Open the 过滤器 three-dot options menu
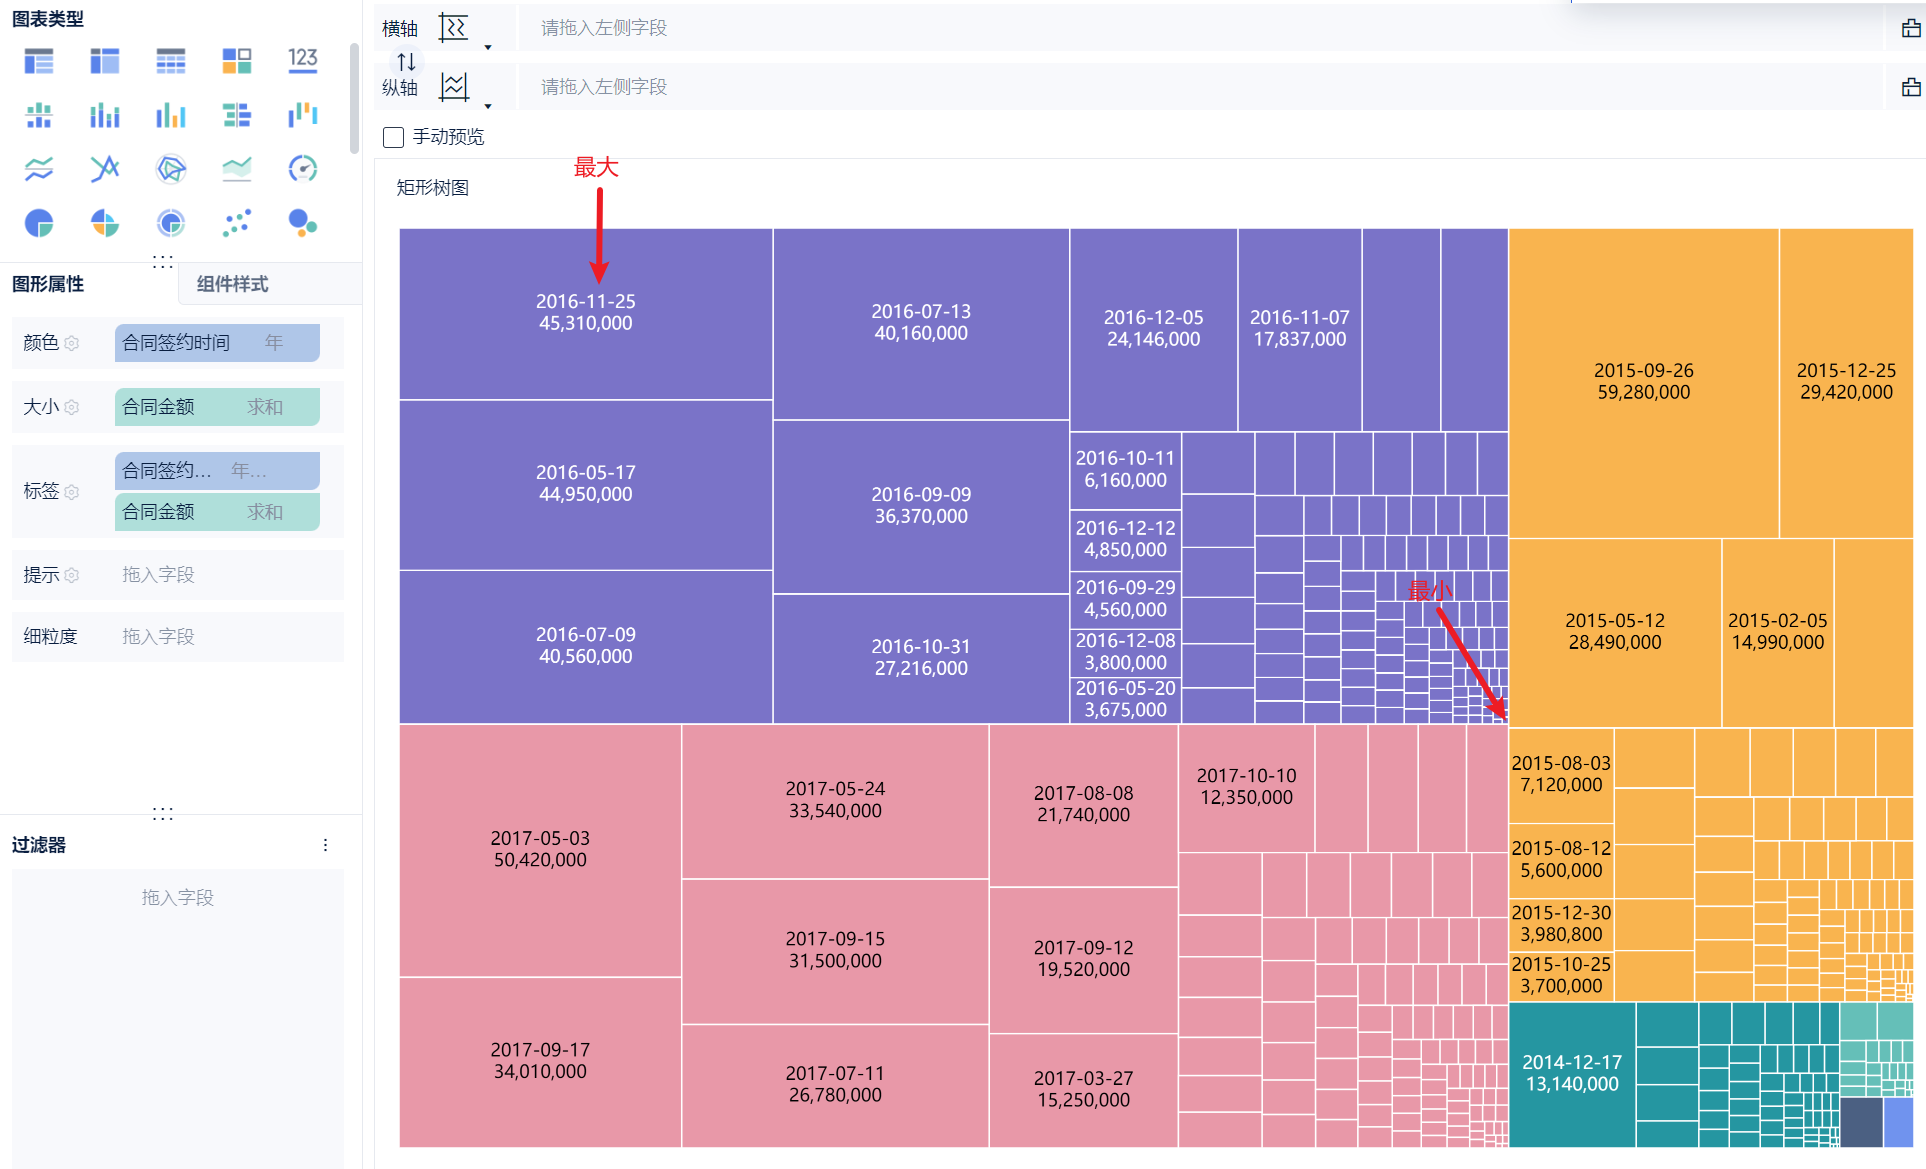Viewport: 1926px width, 1169px height. pyautogui.click(x=325, y=845)
